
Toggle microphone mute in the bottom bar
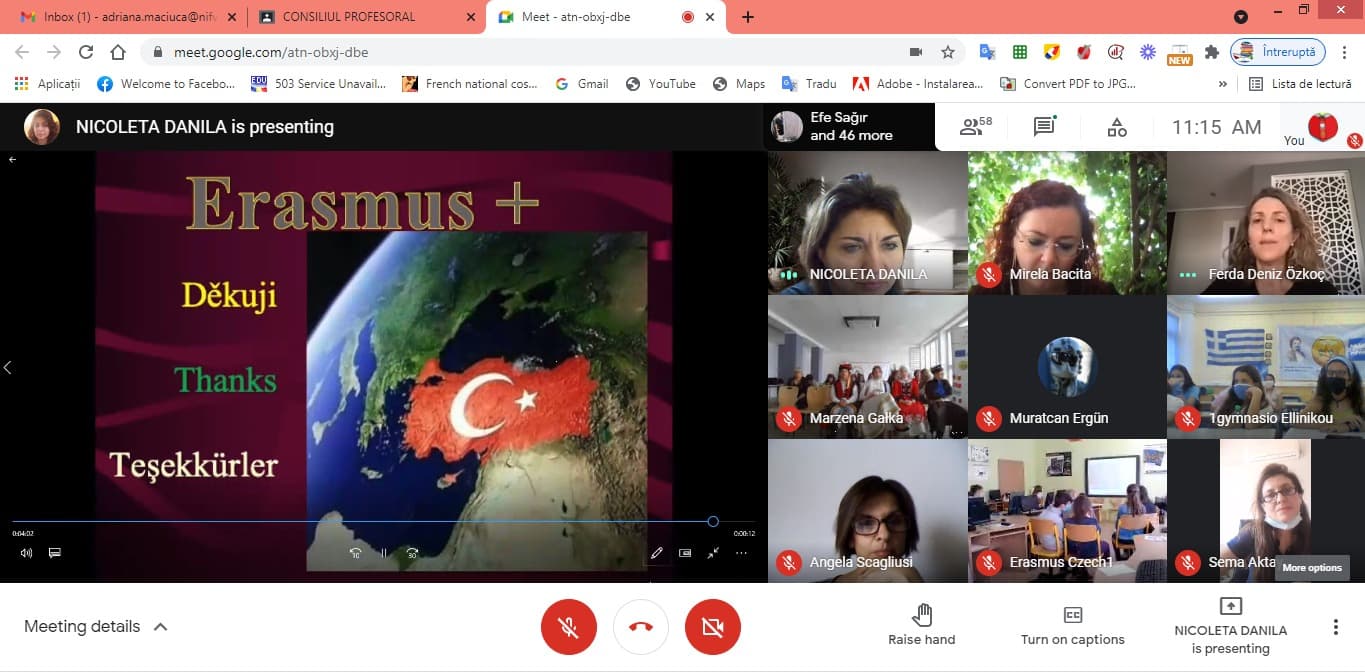[x=568, y=627]
